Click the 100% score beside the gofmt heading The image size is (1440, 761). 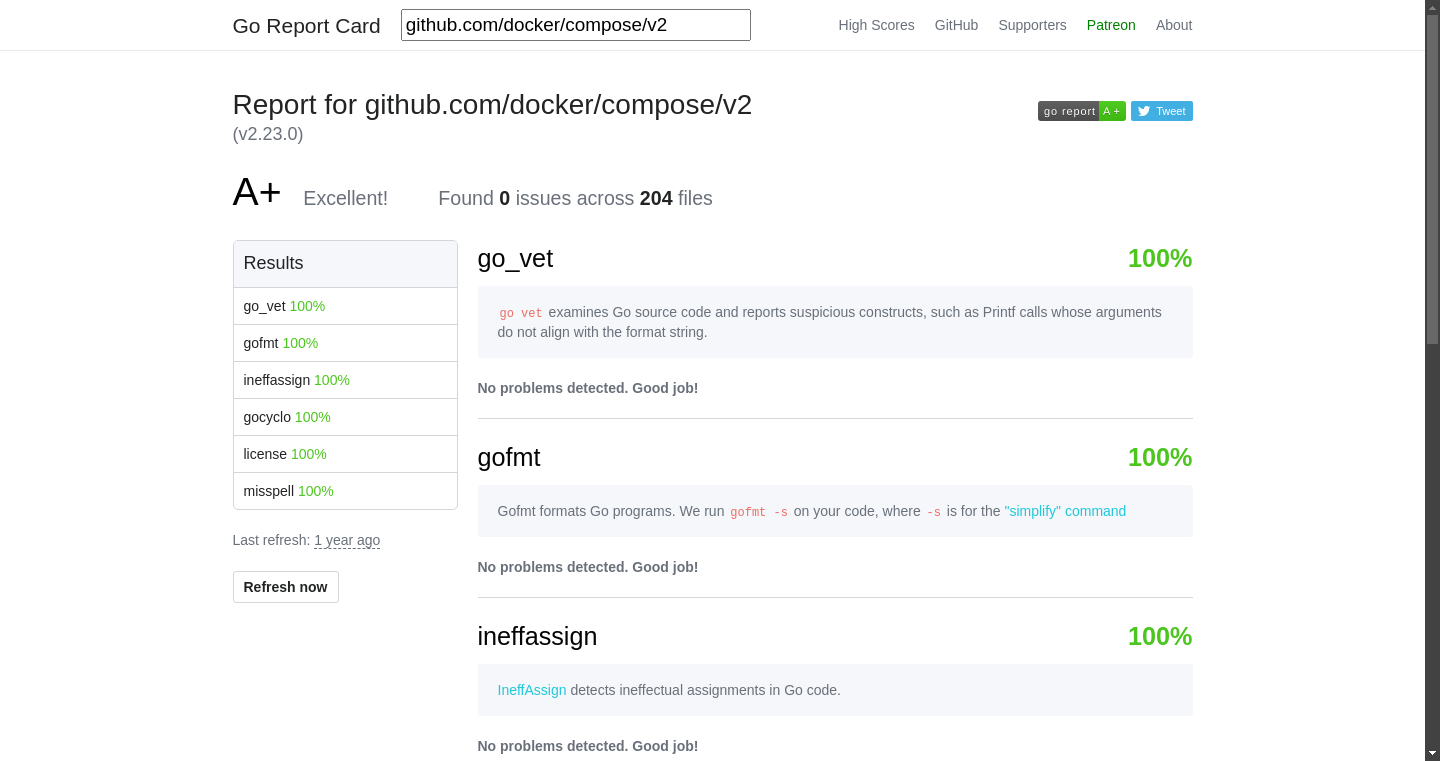pos(1160,457)
